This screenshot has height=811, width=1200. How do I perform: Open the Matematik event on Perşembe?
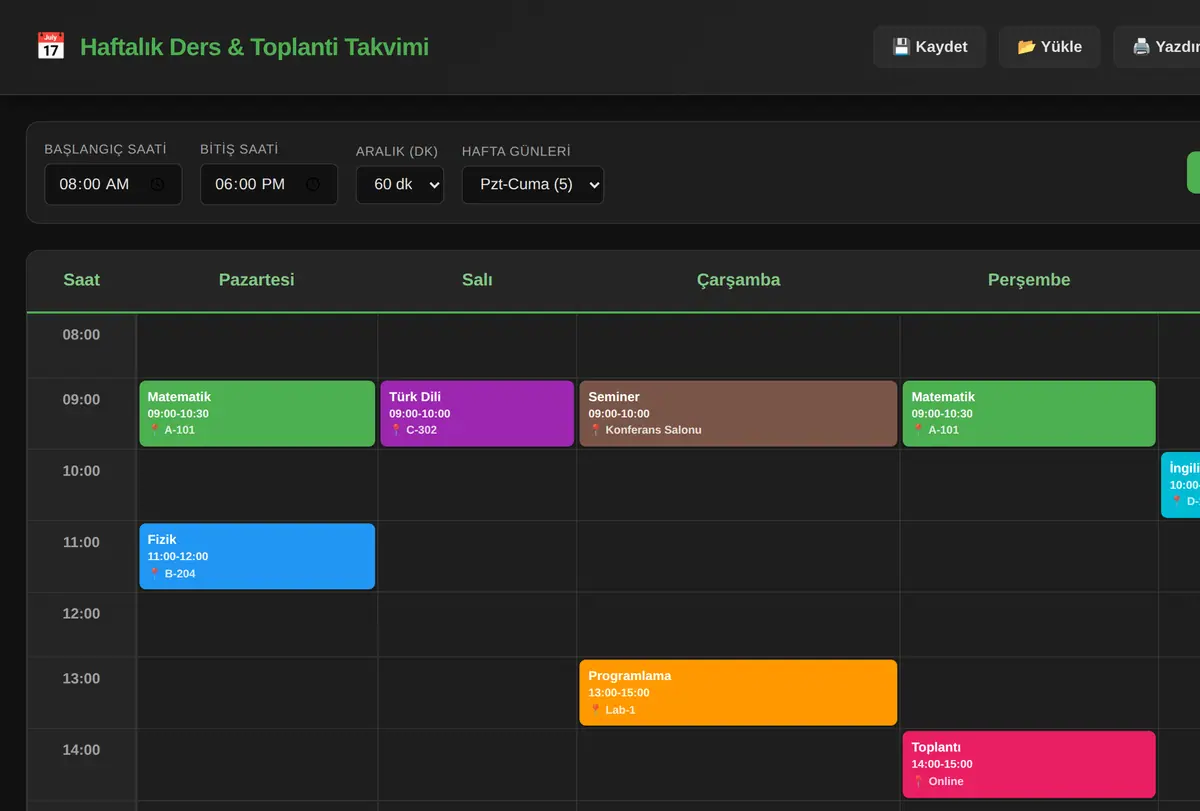pos(1029,413)
